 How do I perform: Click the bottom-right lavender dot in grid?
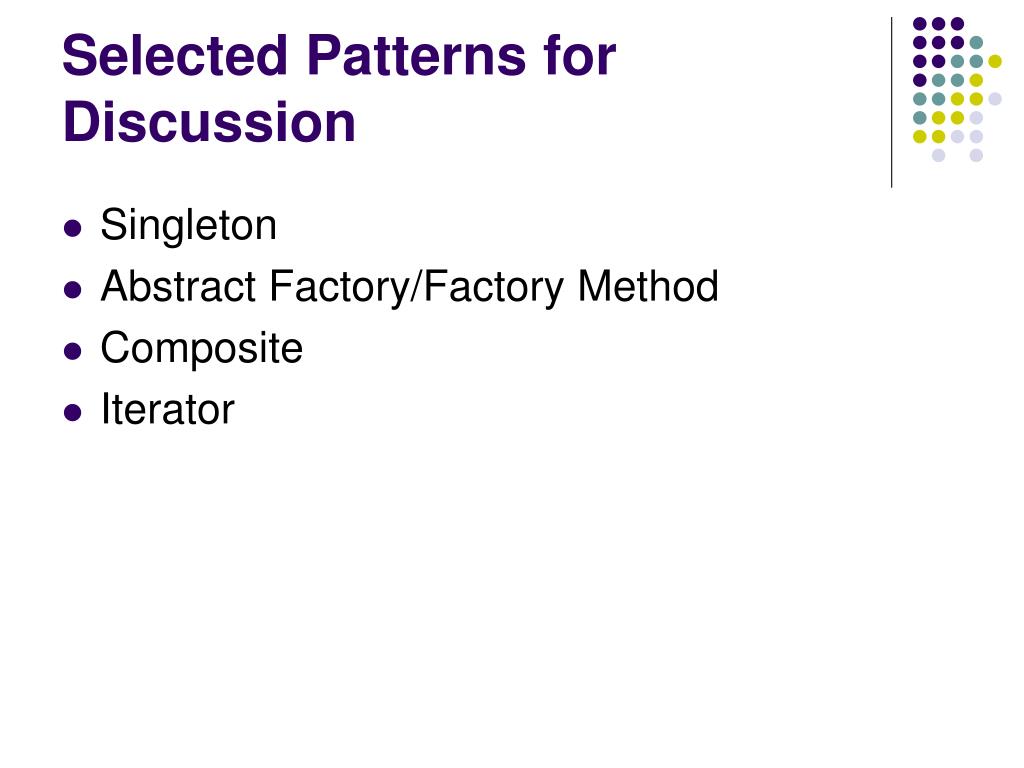(976, 155)
